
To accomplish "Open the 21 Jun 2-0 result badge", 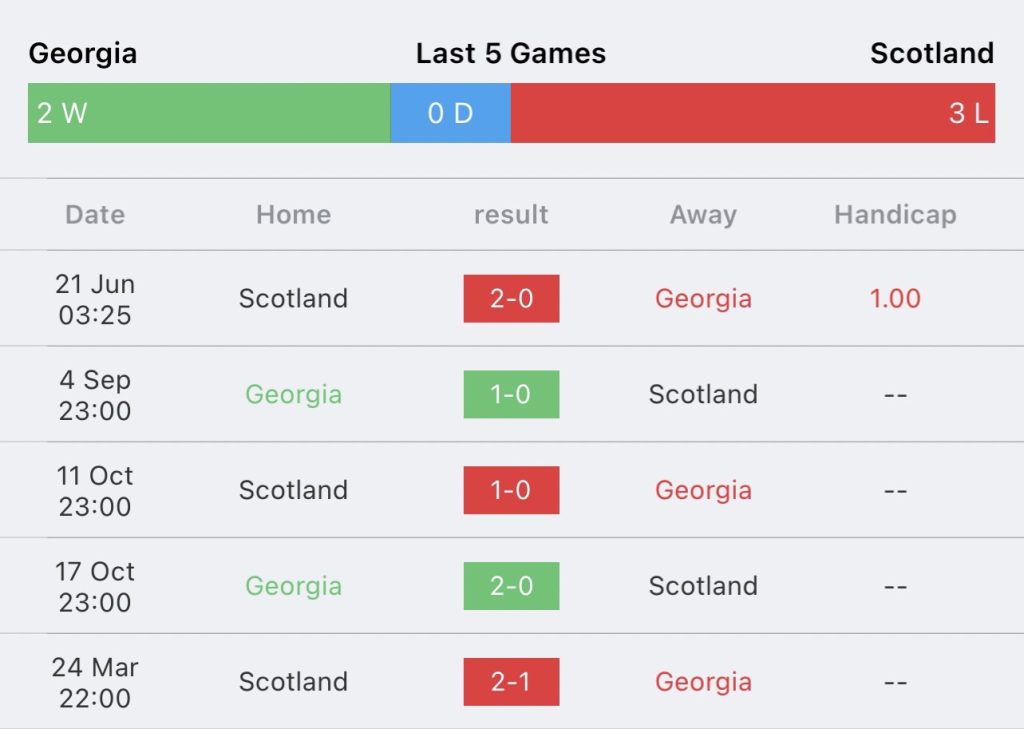I will coord(511,299).
